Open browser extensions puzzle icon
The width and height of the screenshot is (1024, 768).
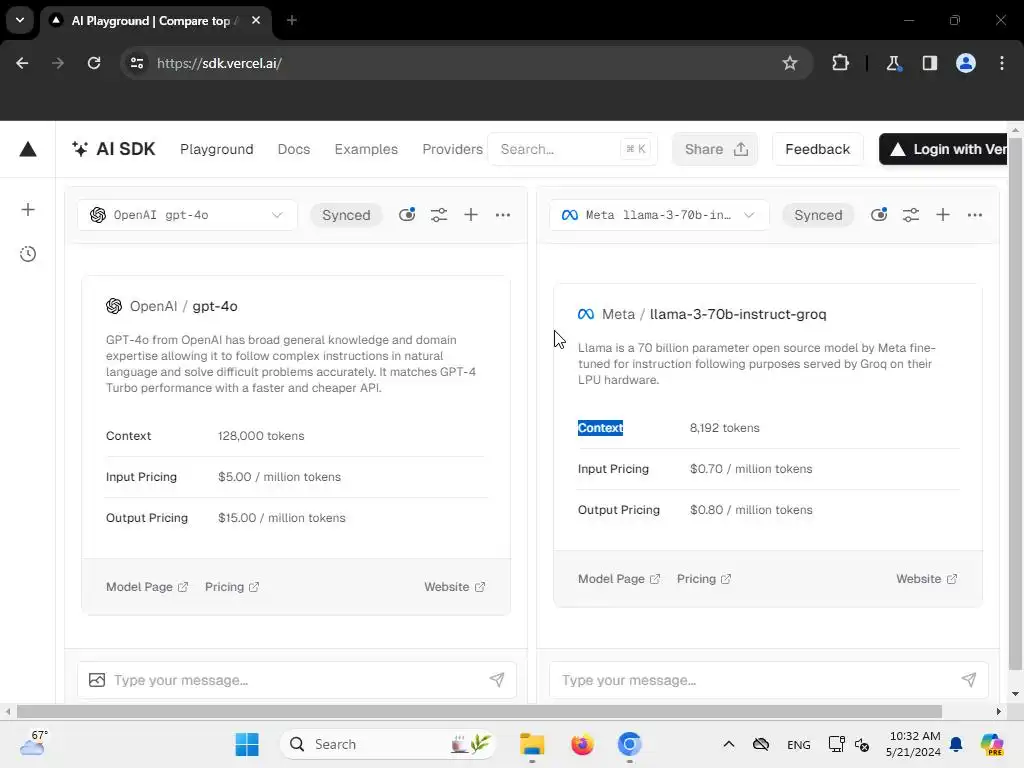point(840,63)
